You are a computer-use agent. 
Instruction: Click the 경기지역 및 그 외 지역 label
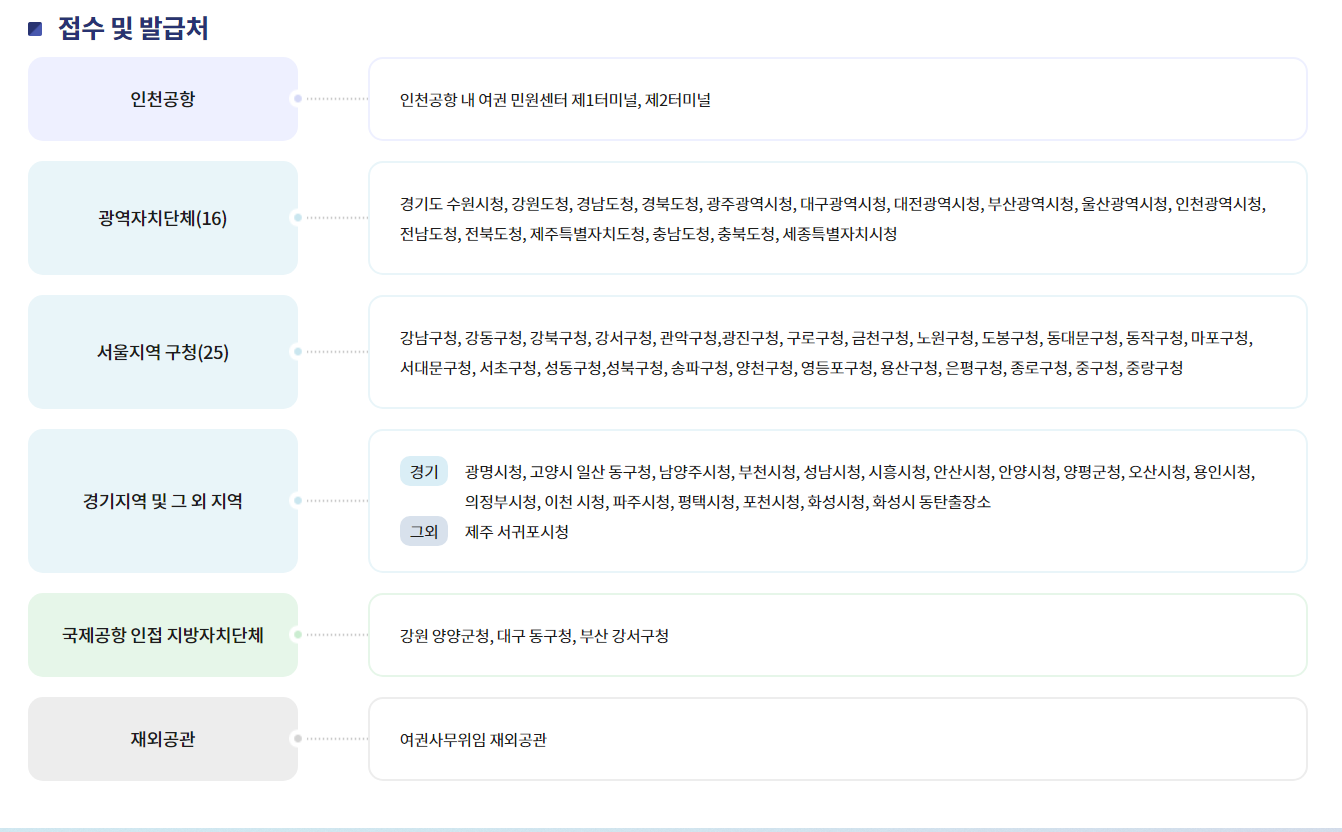163,500
